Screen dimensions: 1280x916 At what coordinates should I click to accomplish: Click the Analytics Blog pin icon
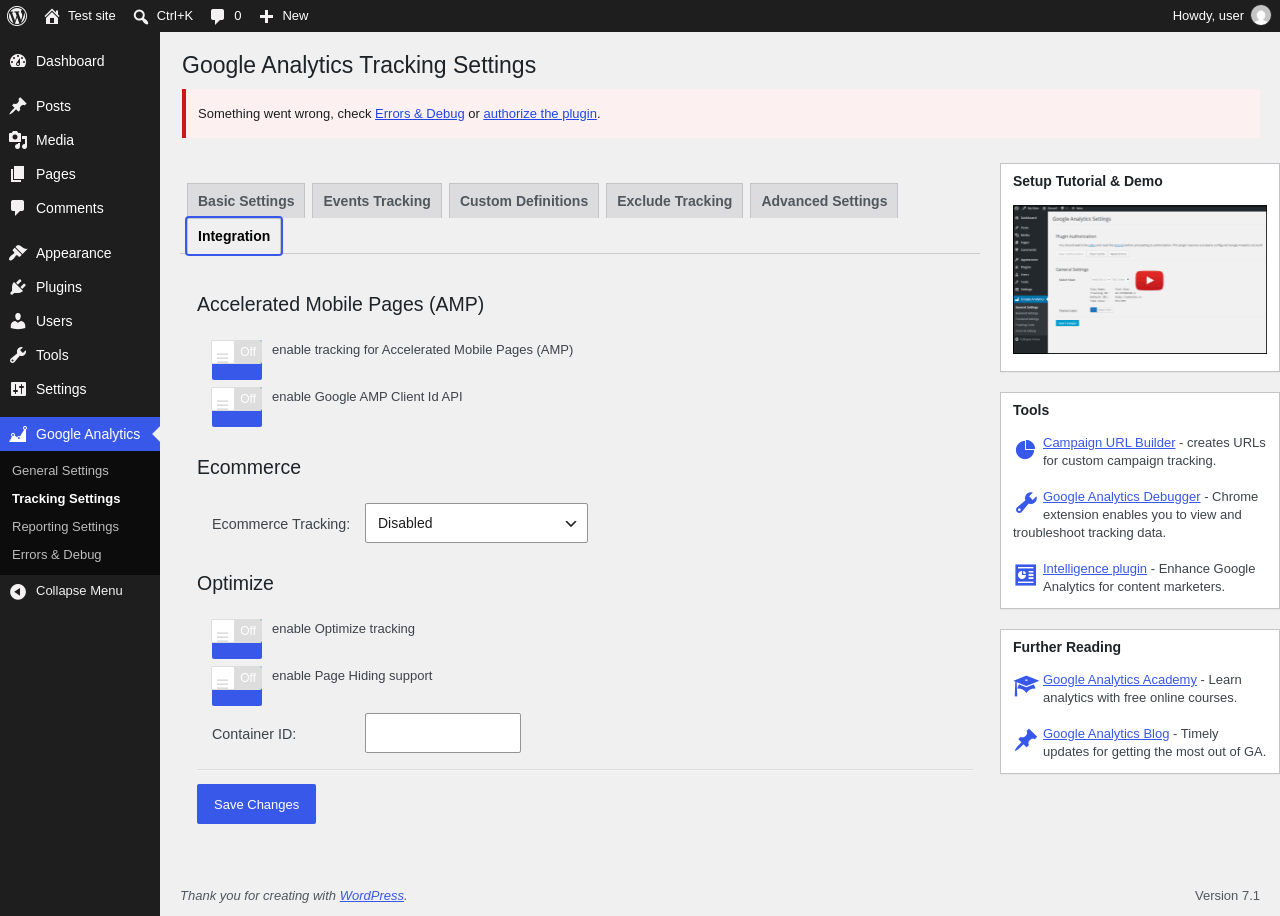click(1025, 740)
